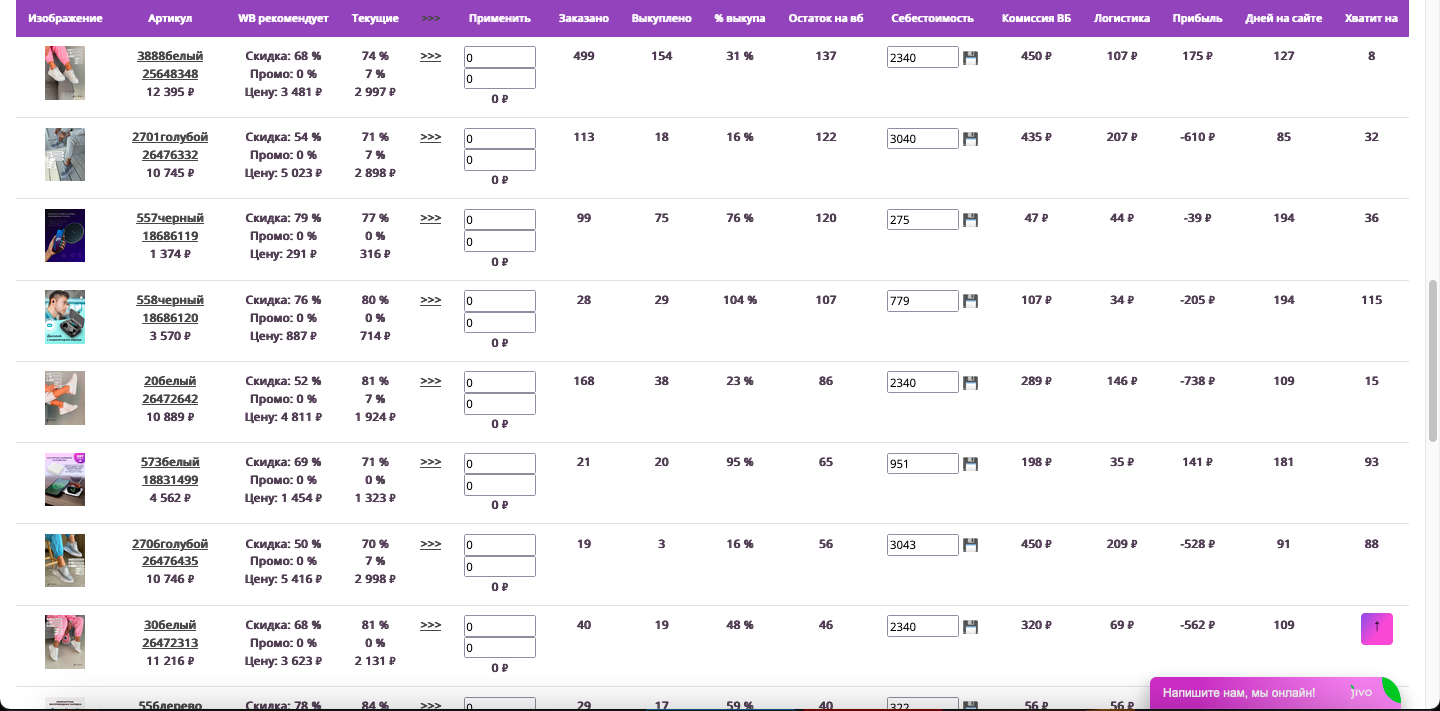This screenshot has height=711, width=1440.
Task: Focus cost input field containing 275
Action: tap(922, 220)
